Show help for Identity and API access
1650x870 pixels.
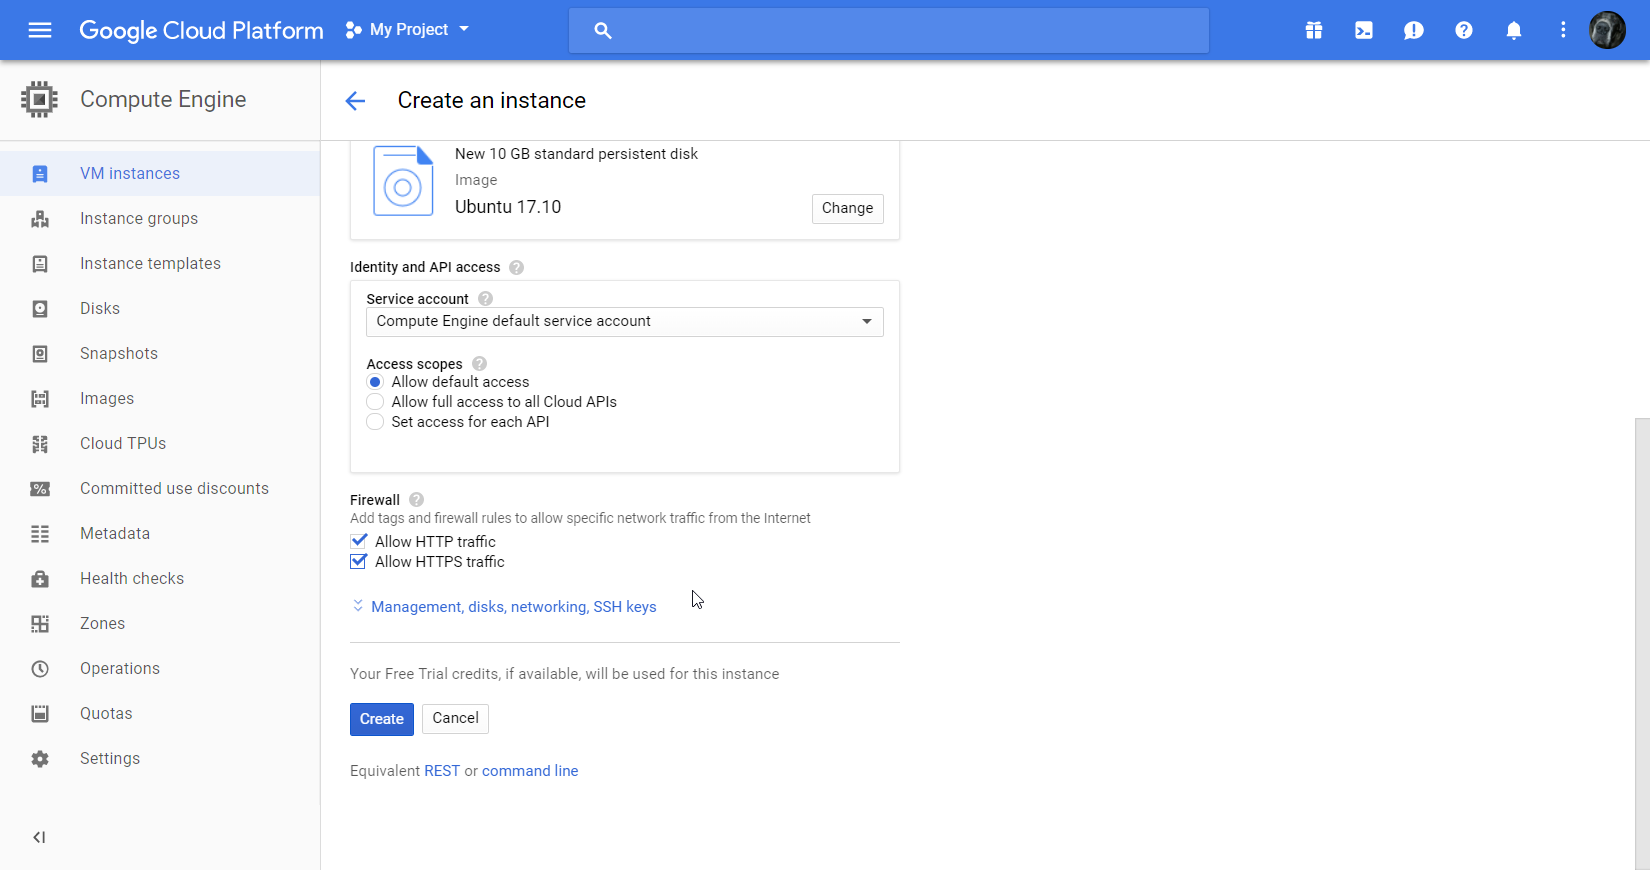pyautogui.click(x=516, y=267)
